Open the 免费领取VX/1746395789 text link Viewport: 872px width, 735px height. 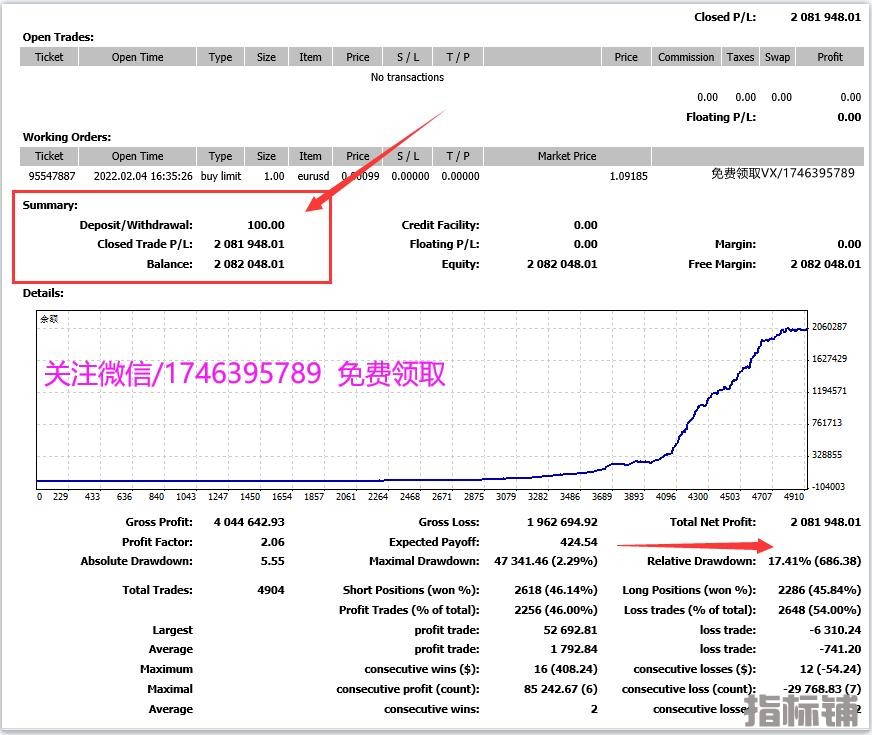(782, 173)
